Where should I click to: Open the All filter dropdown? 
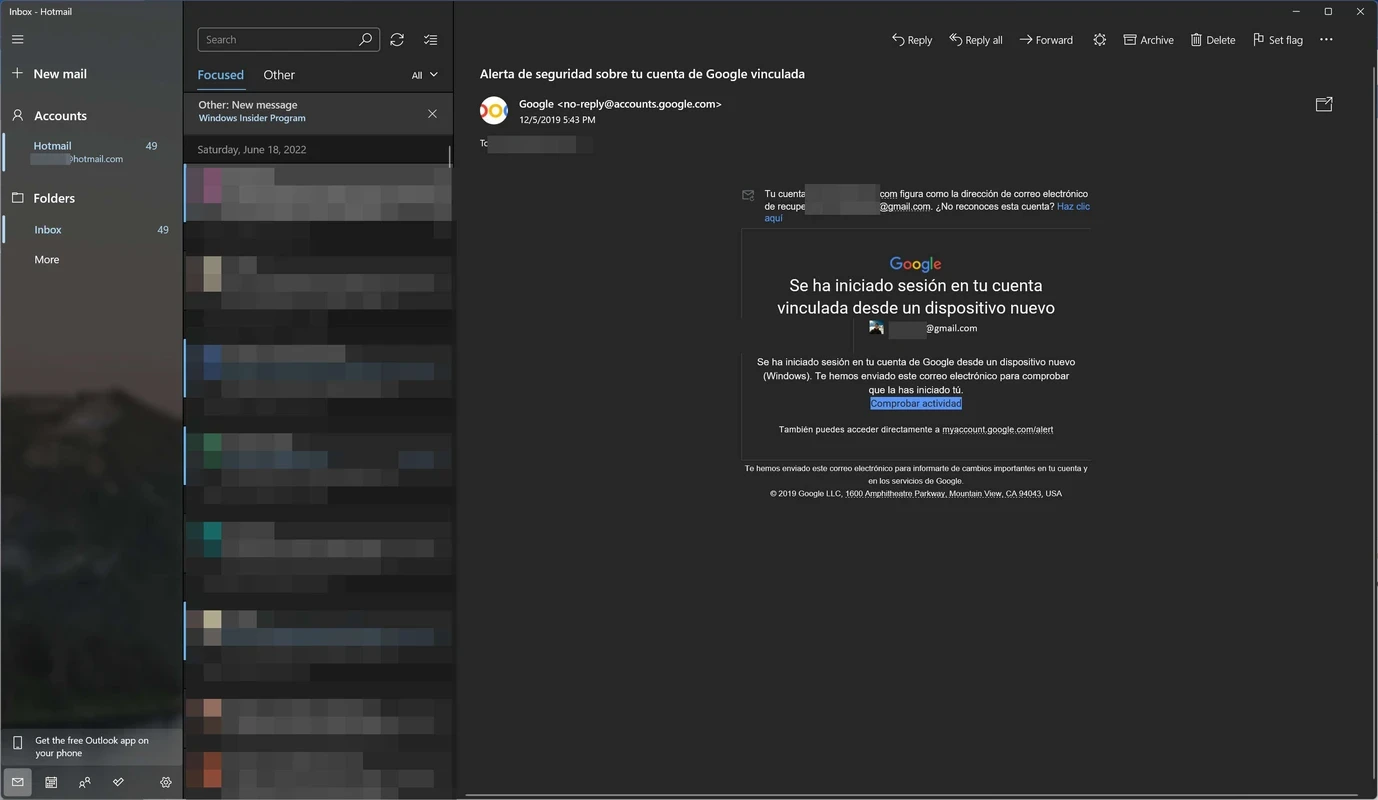click(425, 75)
